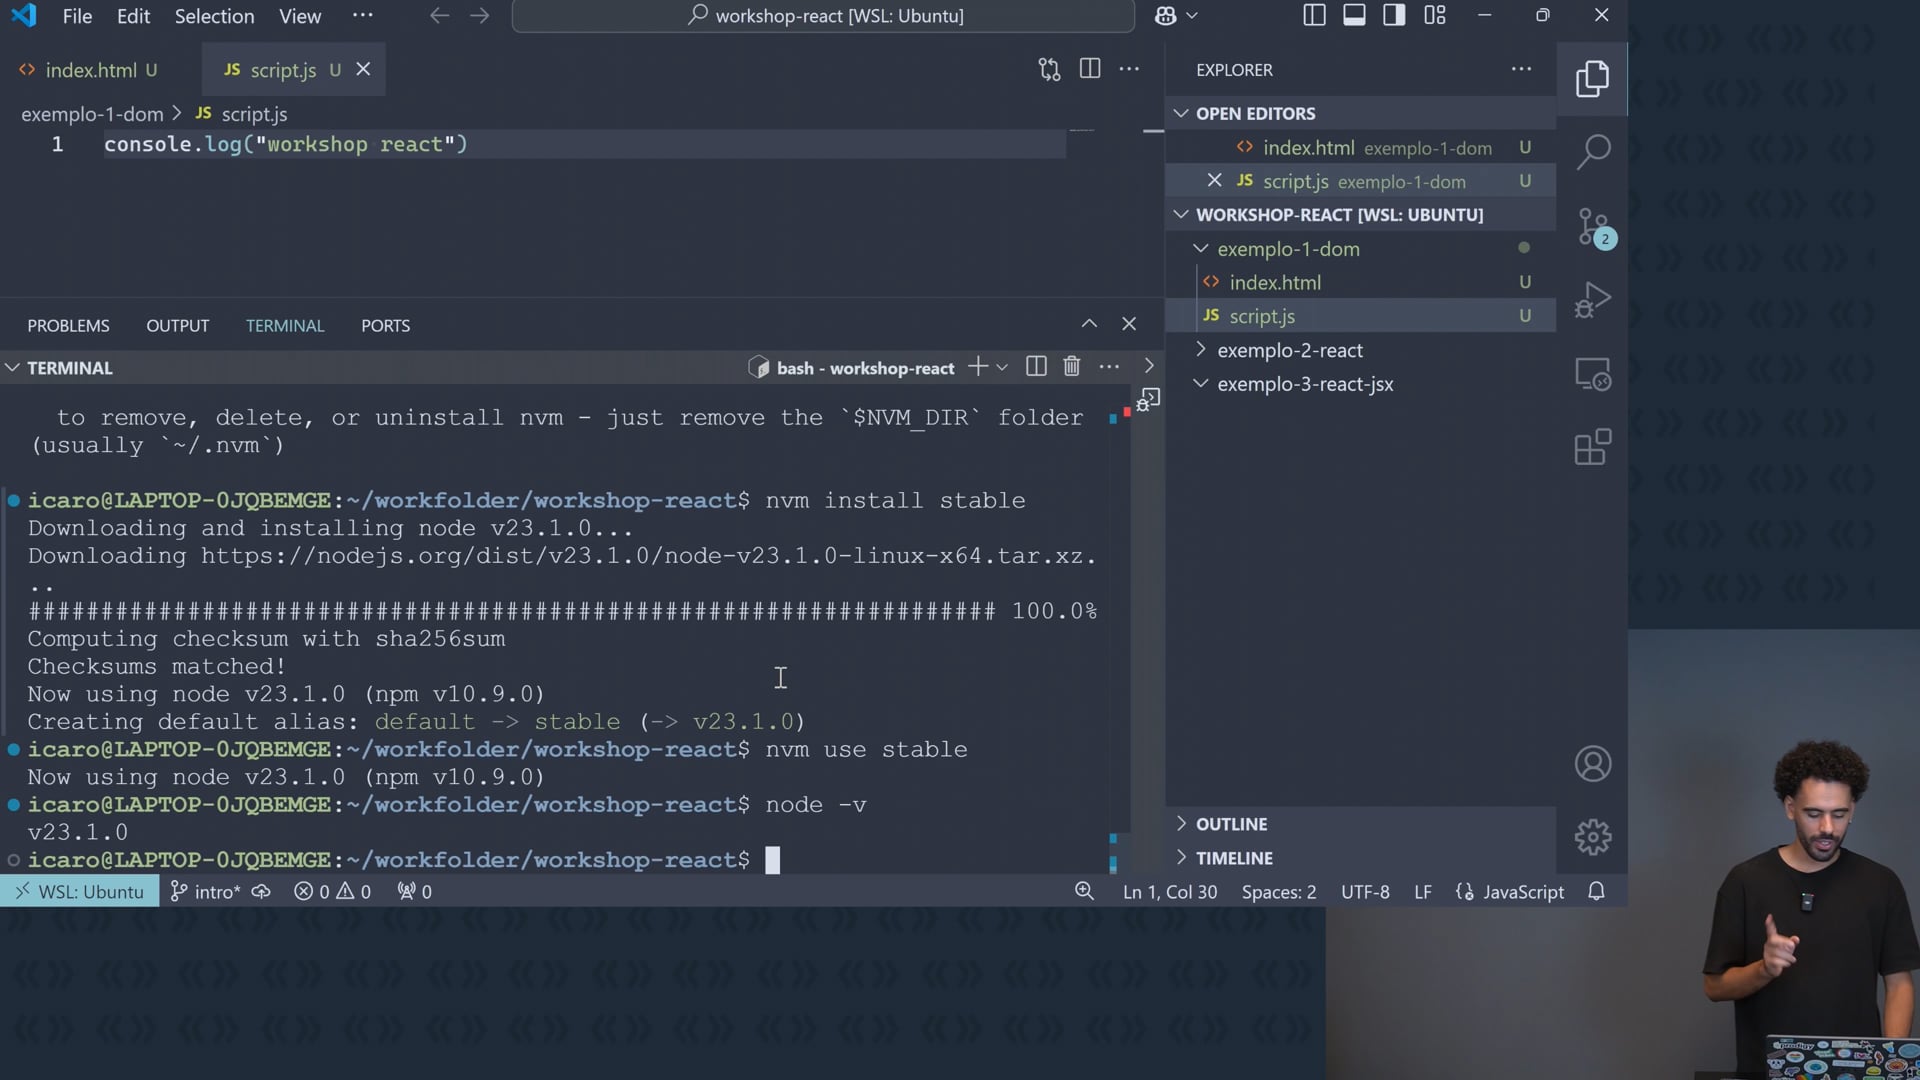
Task: Open the notifications bell in status bar
Action: (1596, 891)
